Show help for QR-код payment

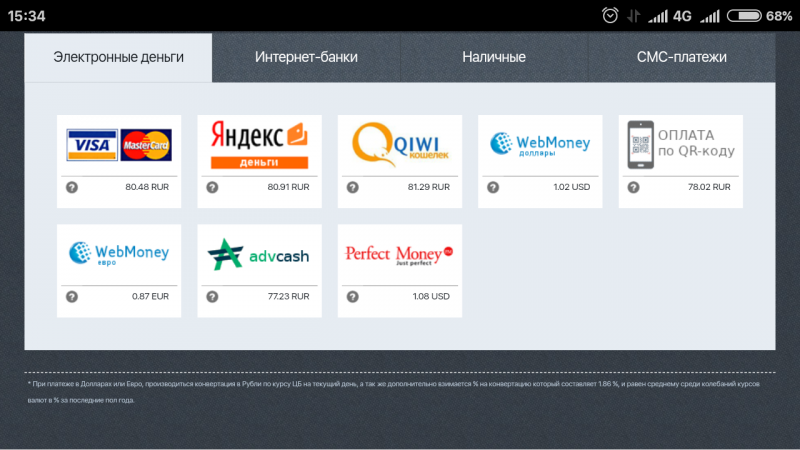tap(633, 187)
